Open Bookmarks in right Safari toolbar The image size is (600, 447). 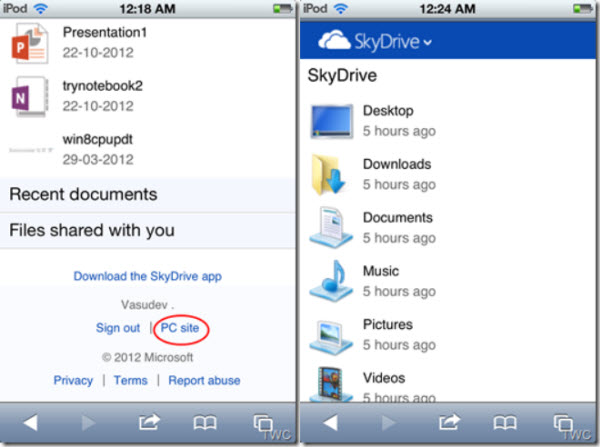coord(505,423)
